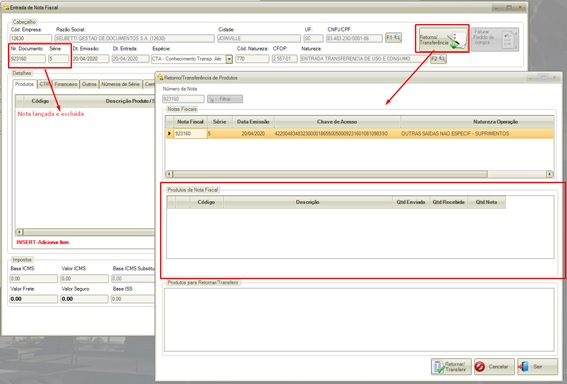Click the Série field in the header
Screen dimensions: 567x384
point(58,59)
